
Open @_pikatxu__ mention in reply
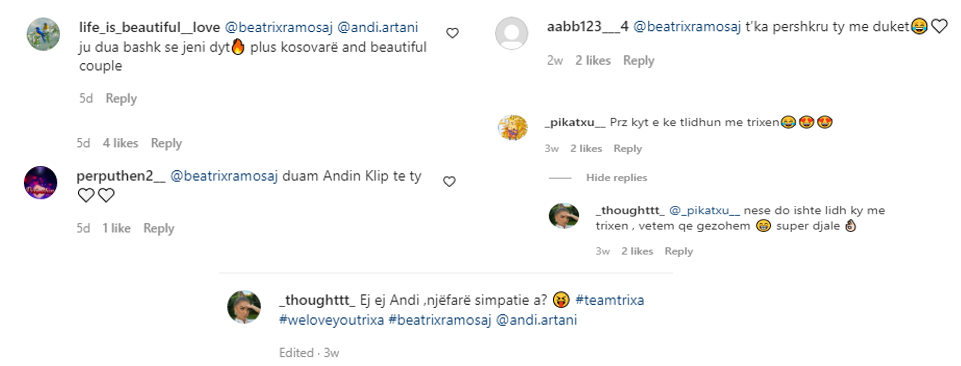705,210
